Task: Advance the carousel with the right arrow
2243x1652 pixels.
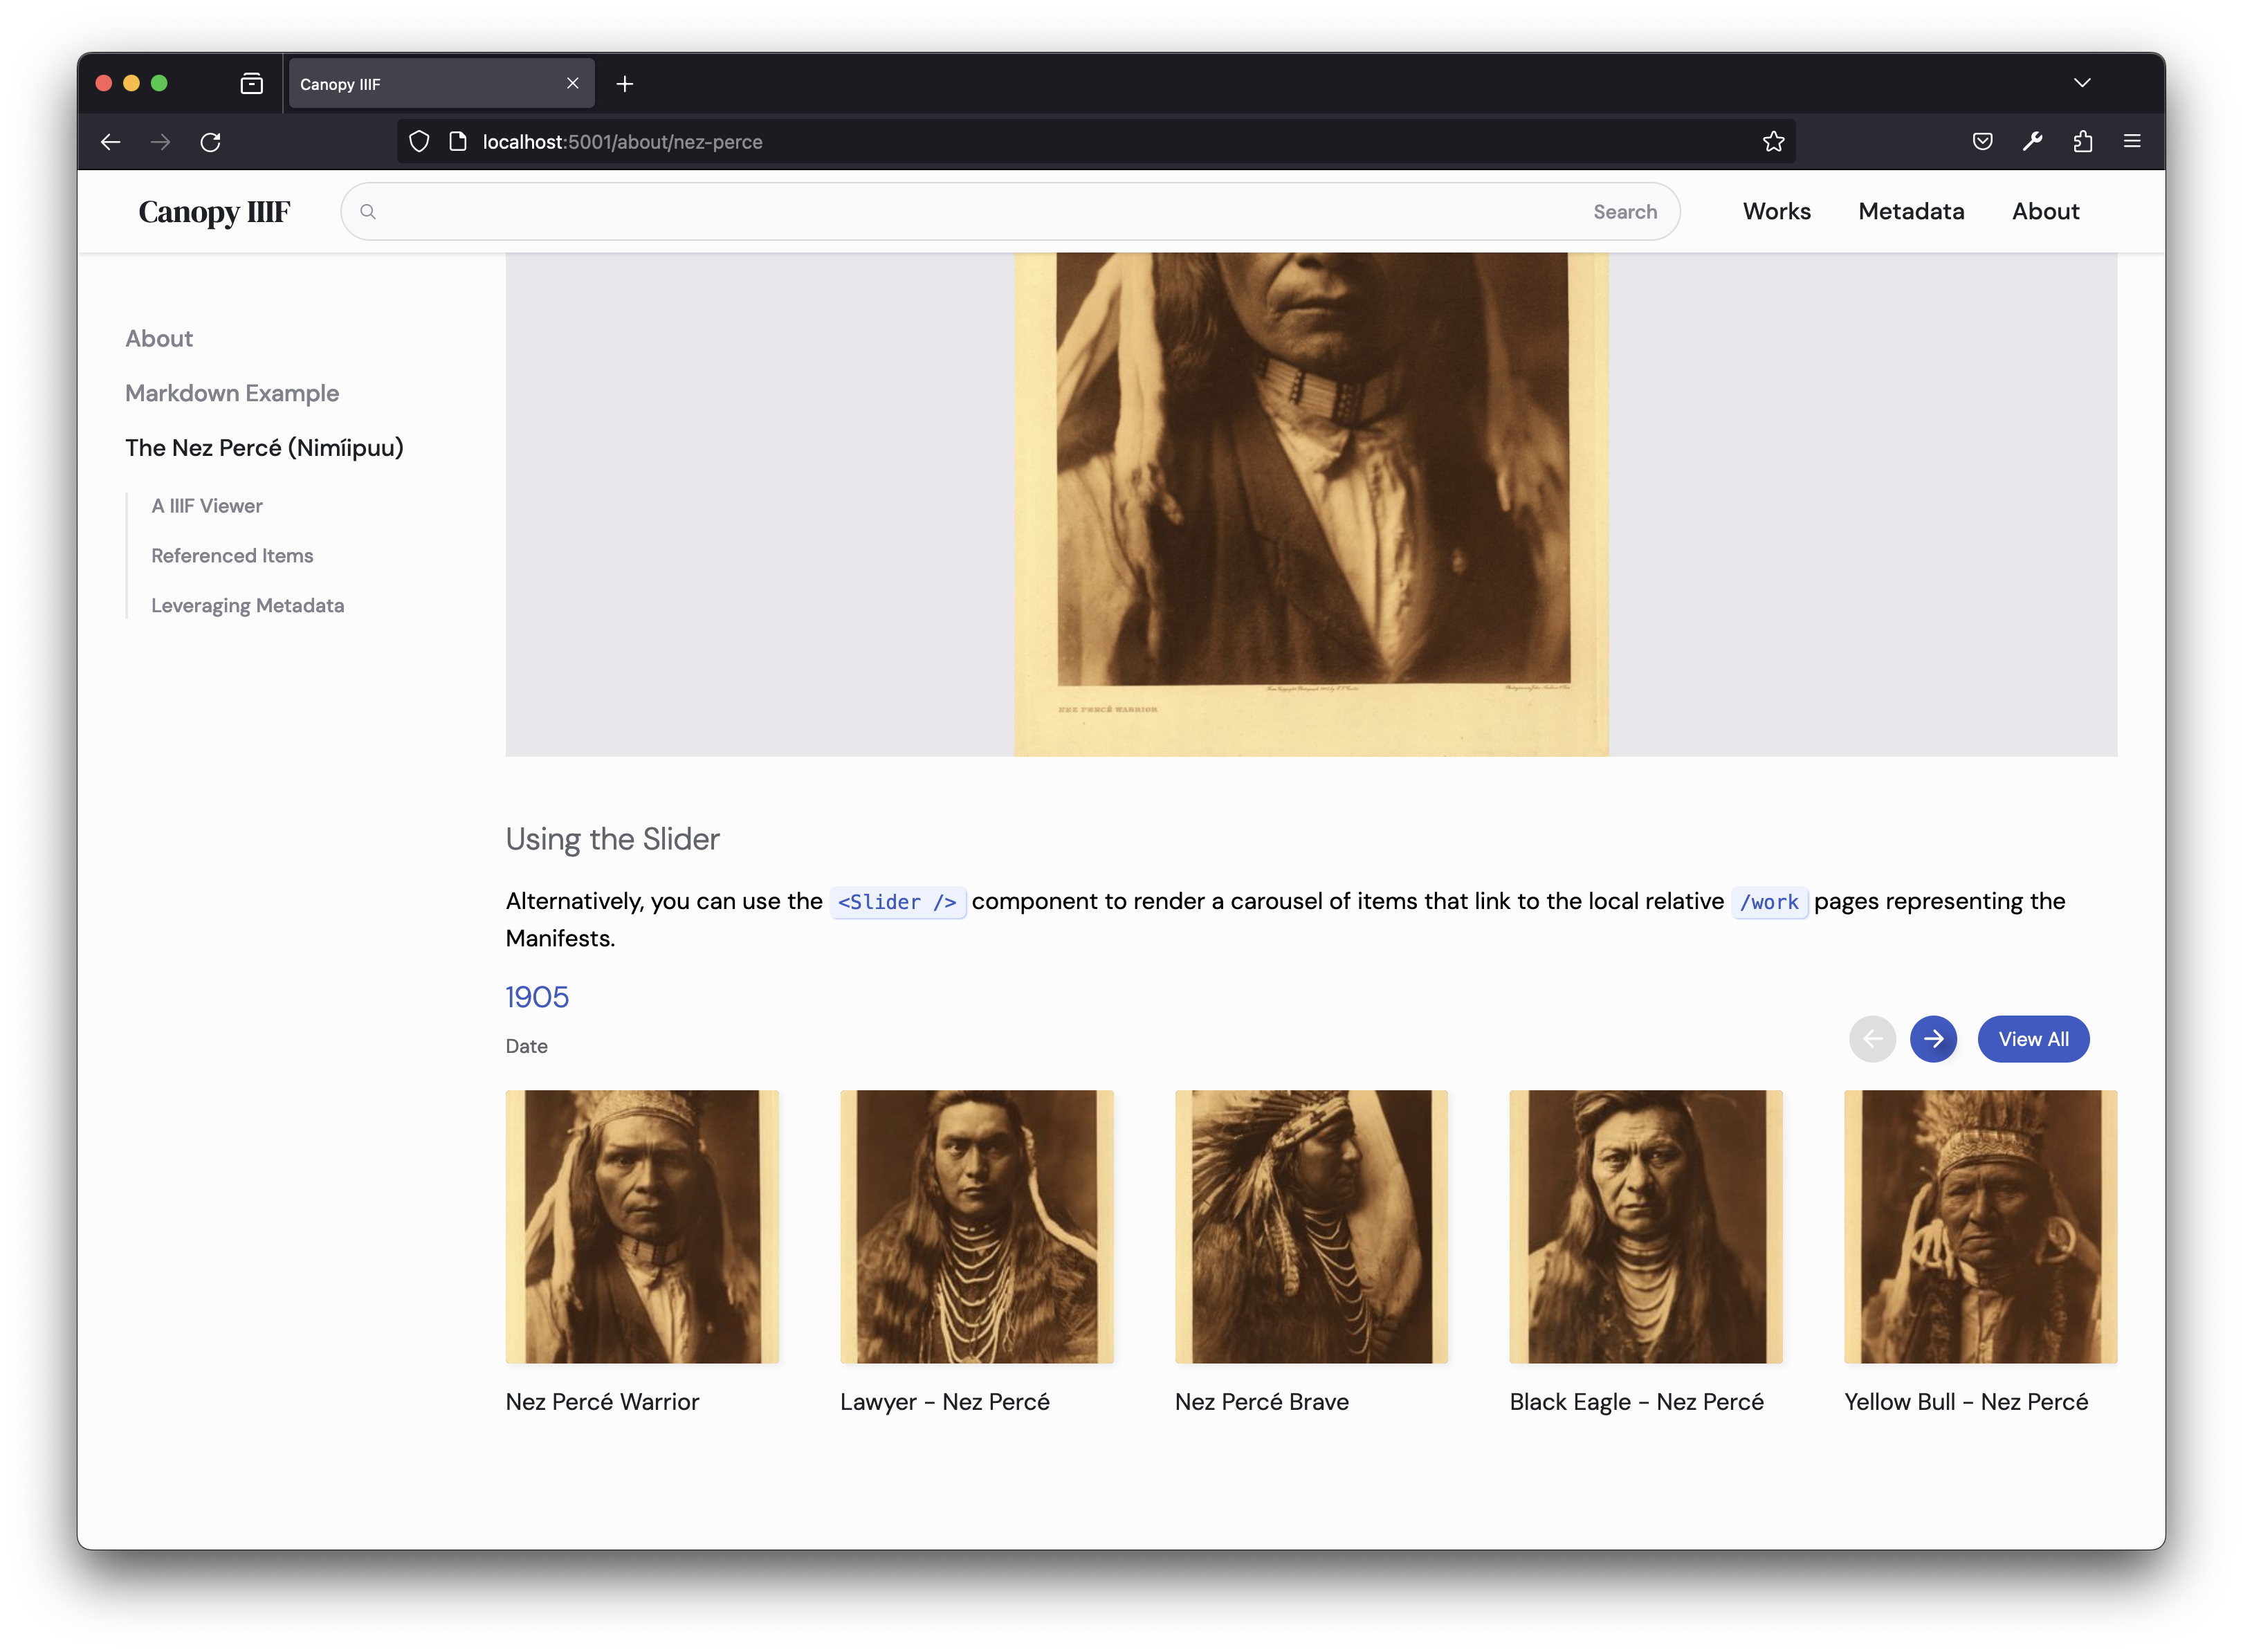Action: point(1933,1039)
